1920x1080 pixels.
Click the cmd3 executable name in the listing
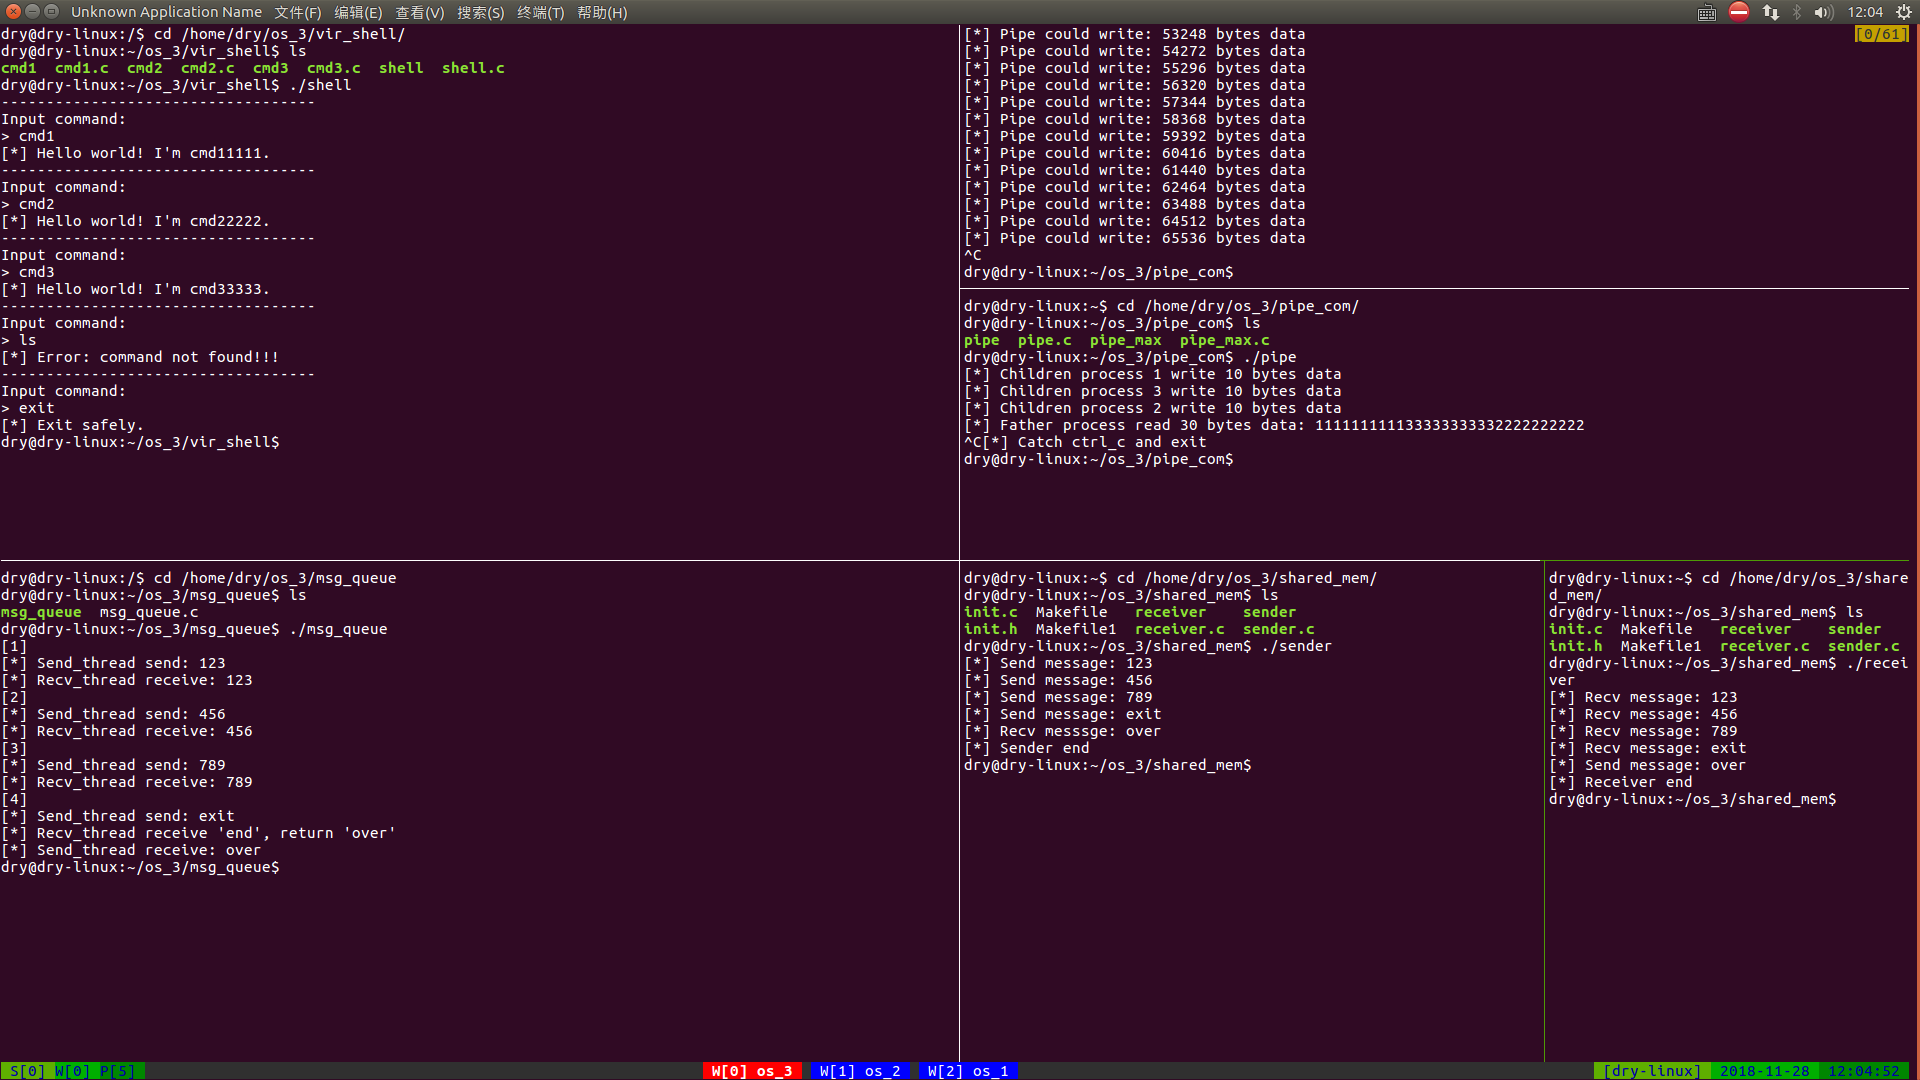point(270,68)
